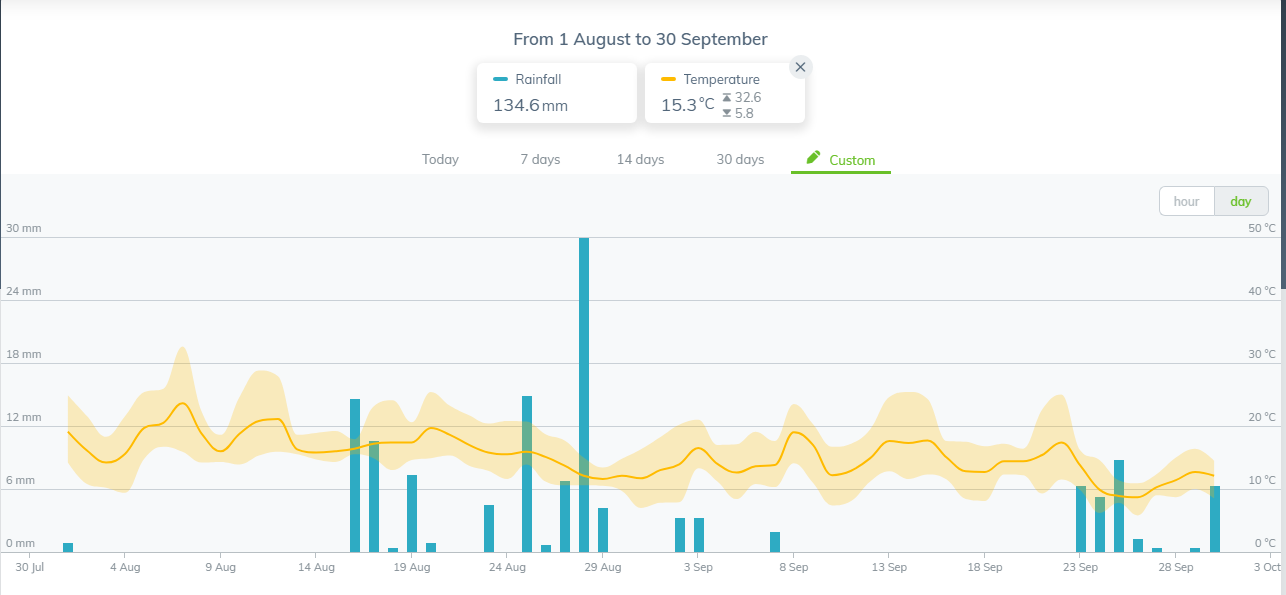The height and width of the screenshot is (595, 1286).
Task: Click the blue Rainfall legend marker
Action: pyautogui.click(x=500, y=79)
